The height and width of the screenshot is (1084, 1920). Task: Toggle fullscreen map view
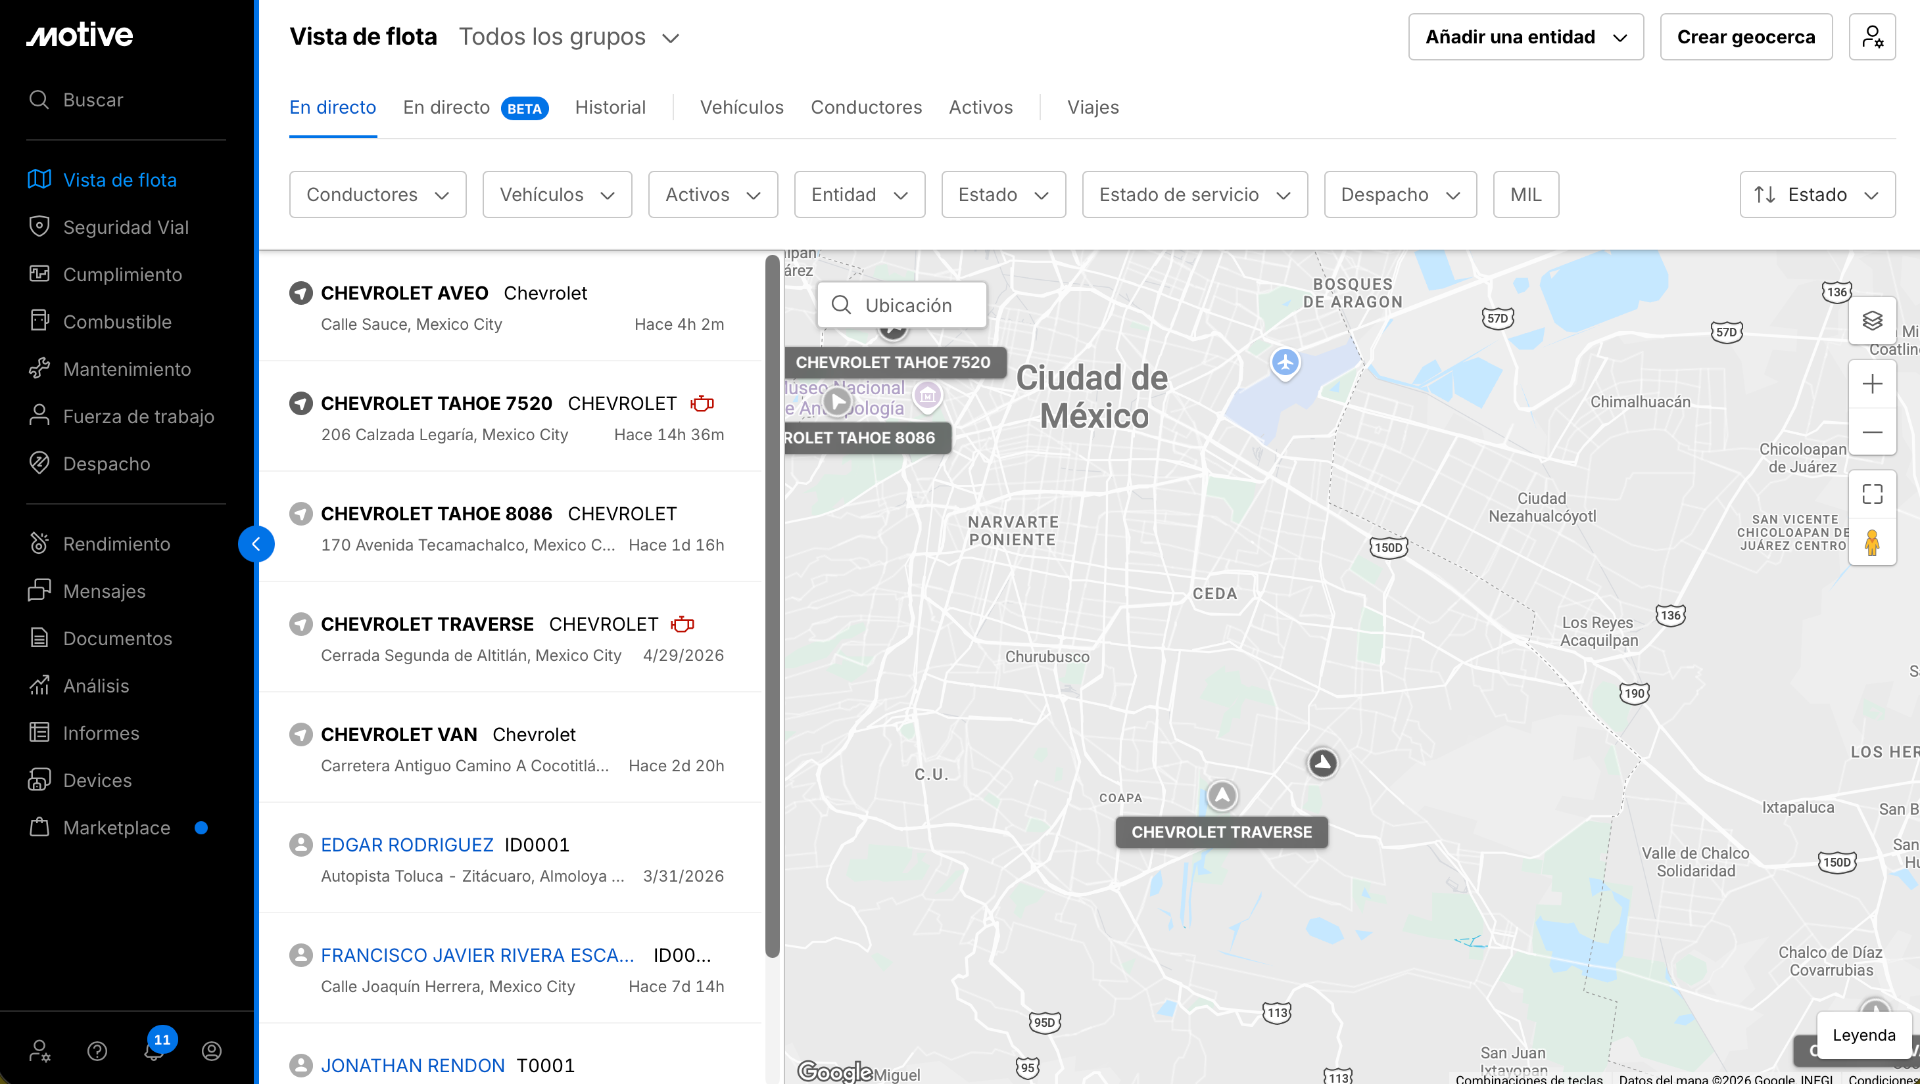pyautogui.click(x=1872, y=494)
